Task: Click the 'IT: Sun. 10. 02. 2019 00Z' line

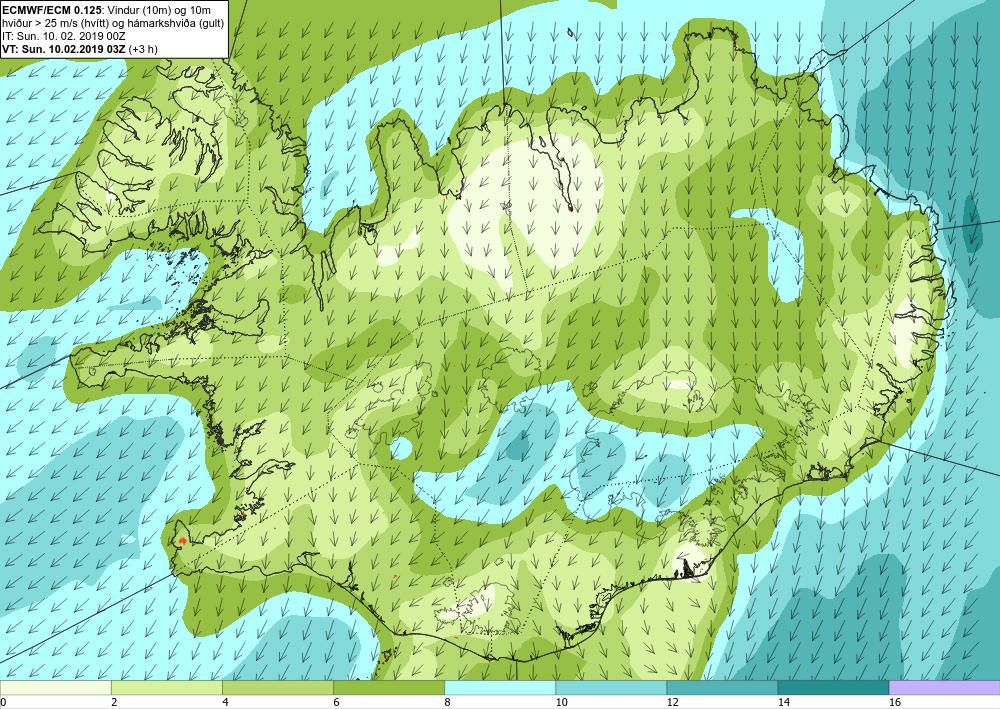Action: coord(64,36)
